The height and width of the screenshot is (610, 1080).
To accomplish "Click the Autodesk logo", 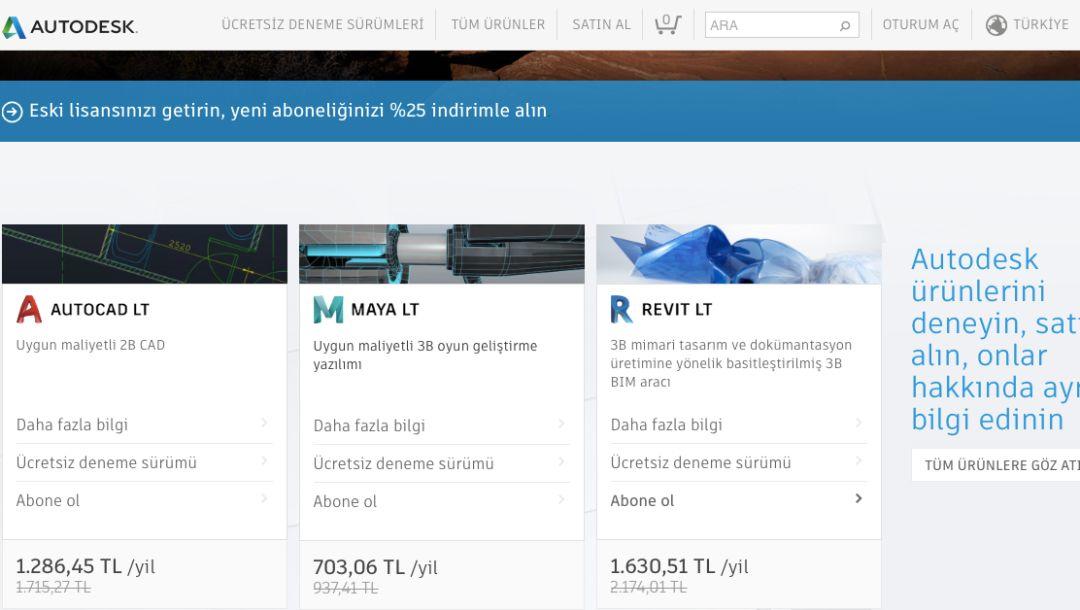I will 70,26.
